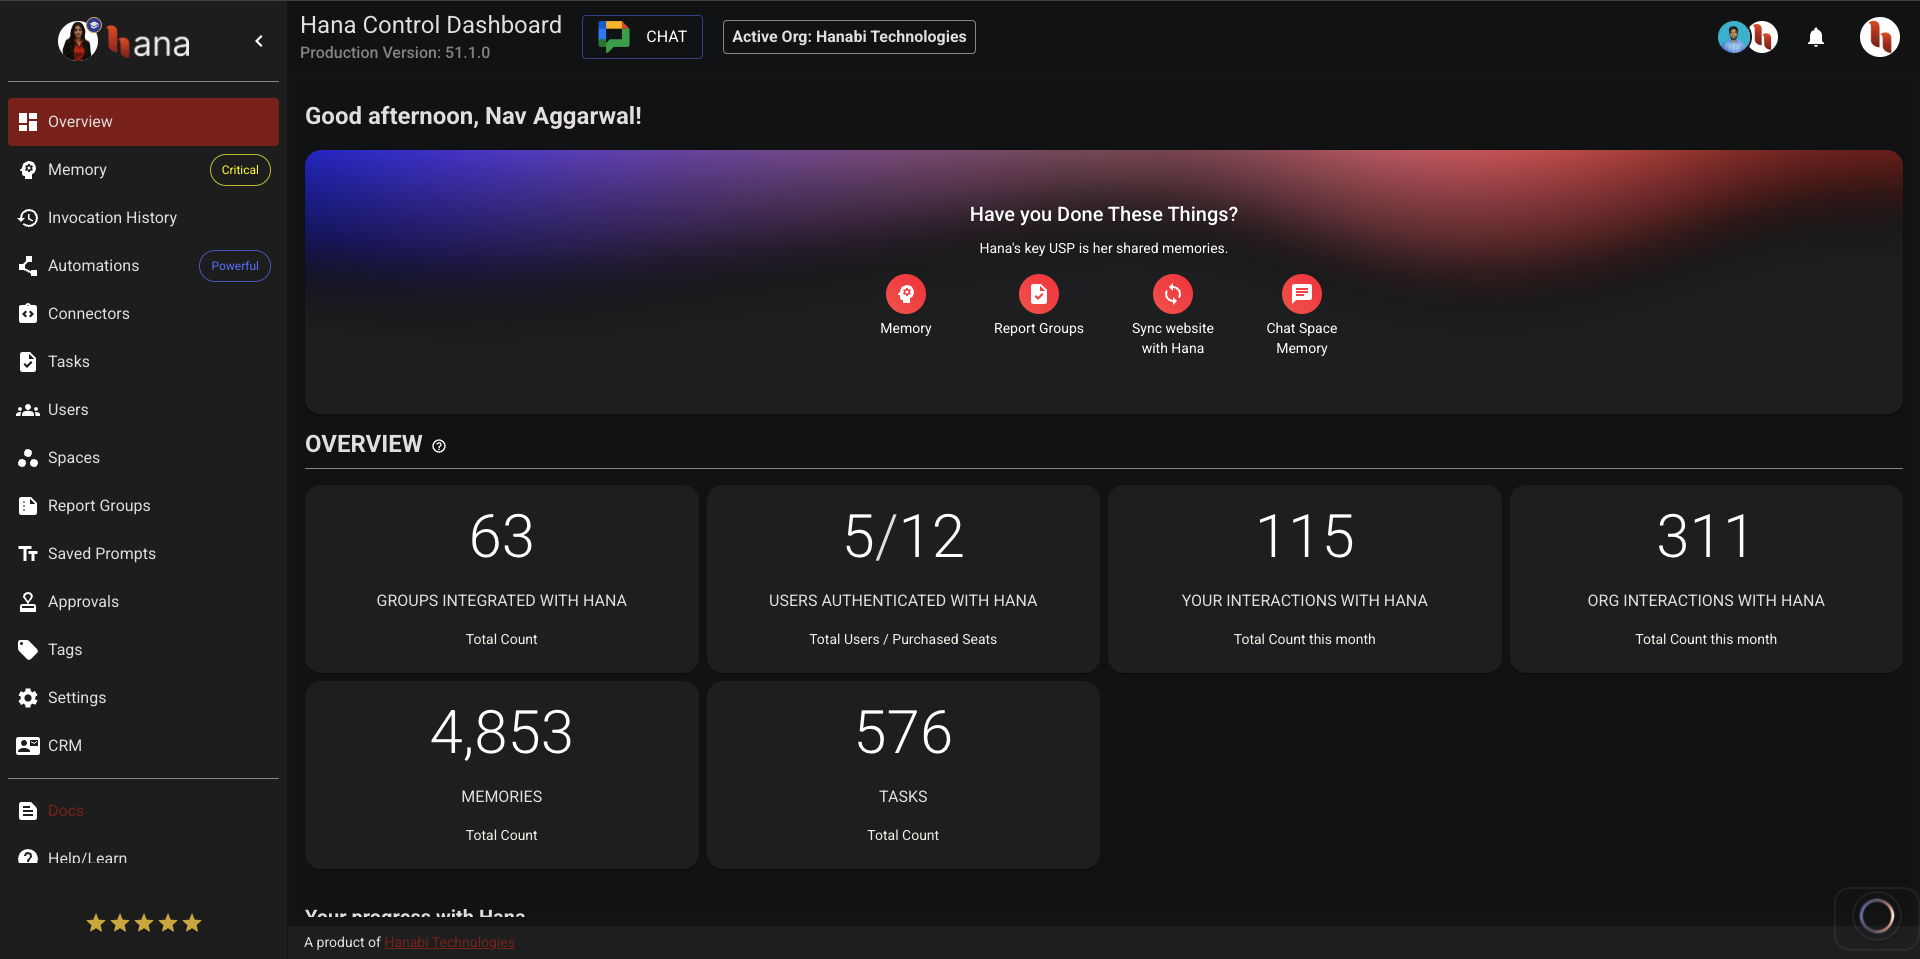Click the Tags label icon

click(28, 650)
